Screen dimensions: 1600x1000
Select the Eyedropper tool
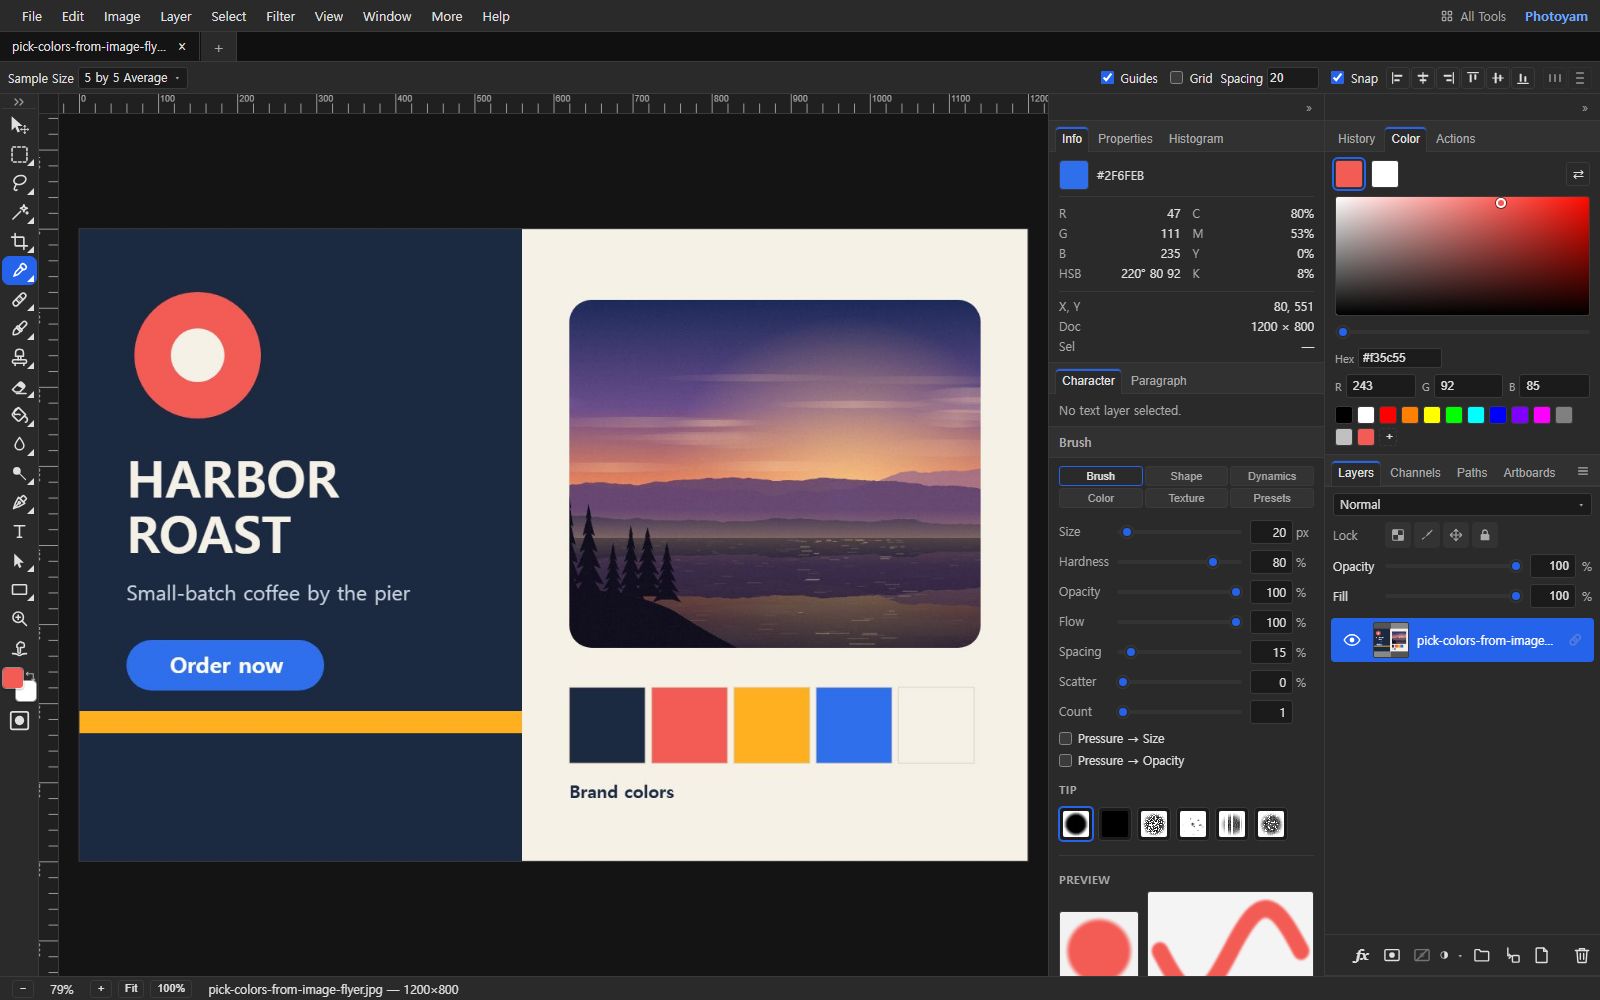pos(19,270)
